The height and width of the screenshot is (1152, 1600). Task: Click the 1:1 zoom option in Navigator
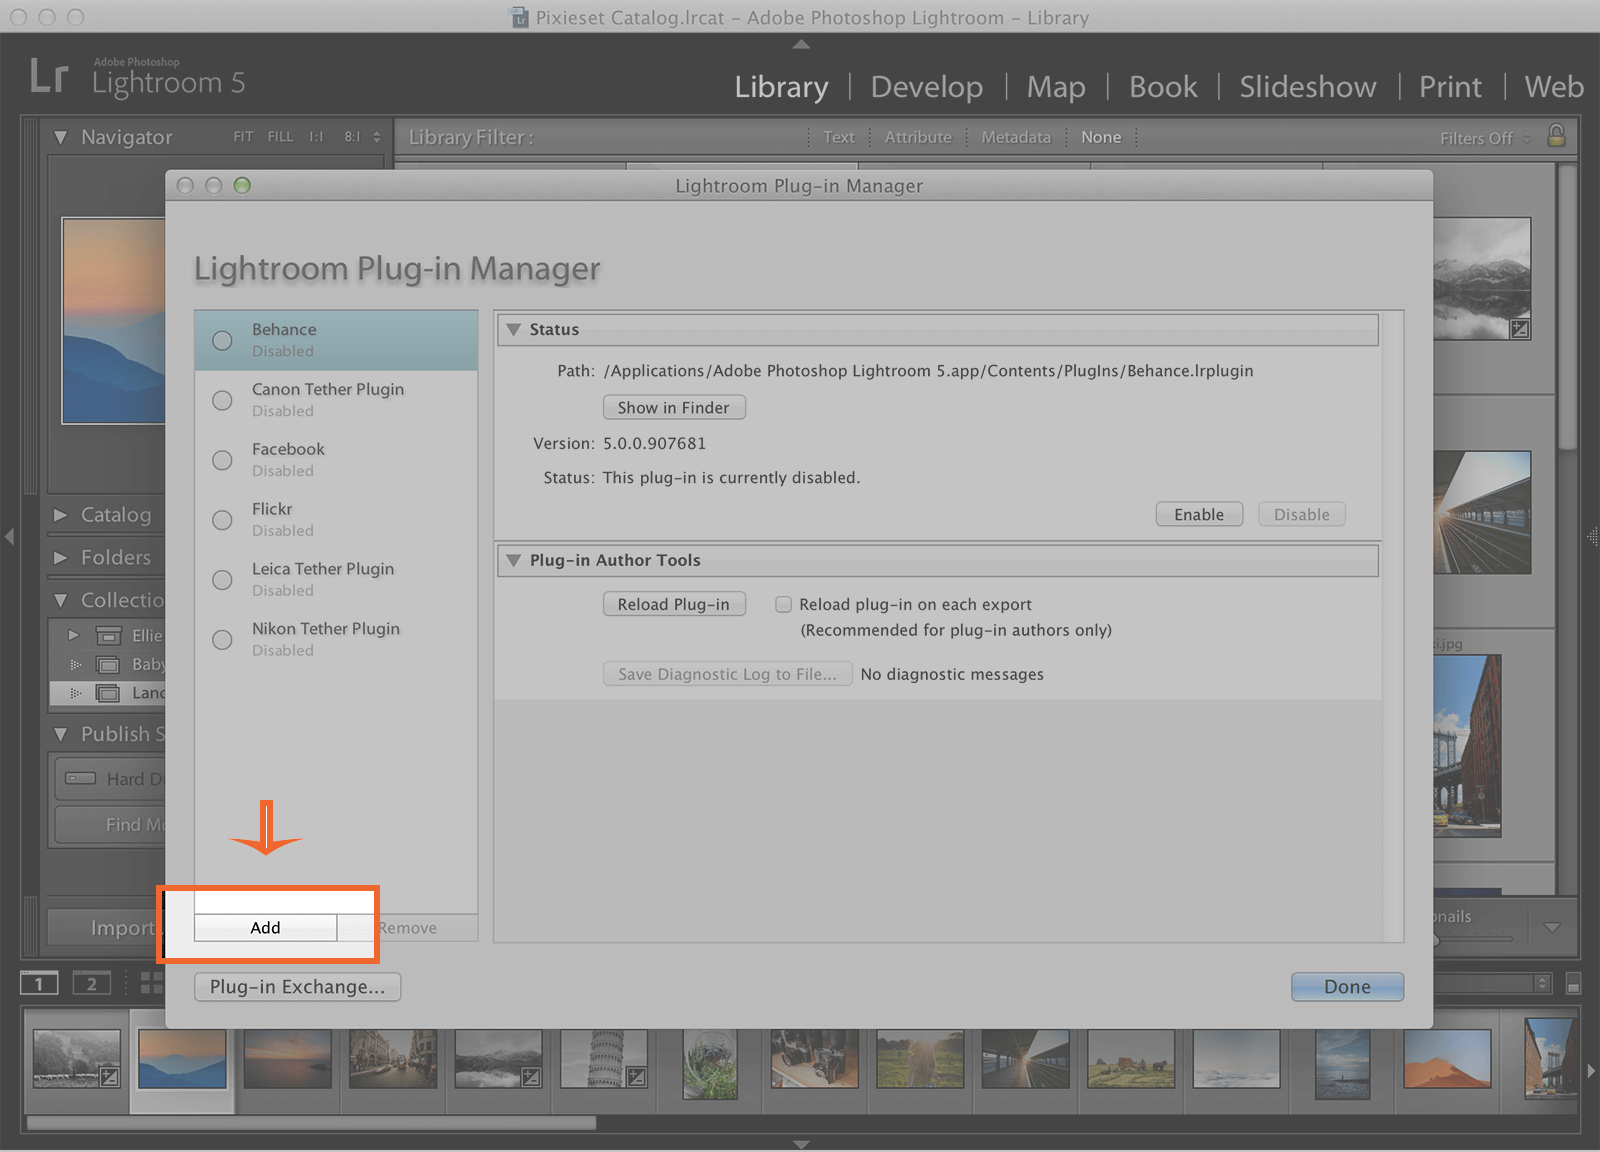point(314,137)
